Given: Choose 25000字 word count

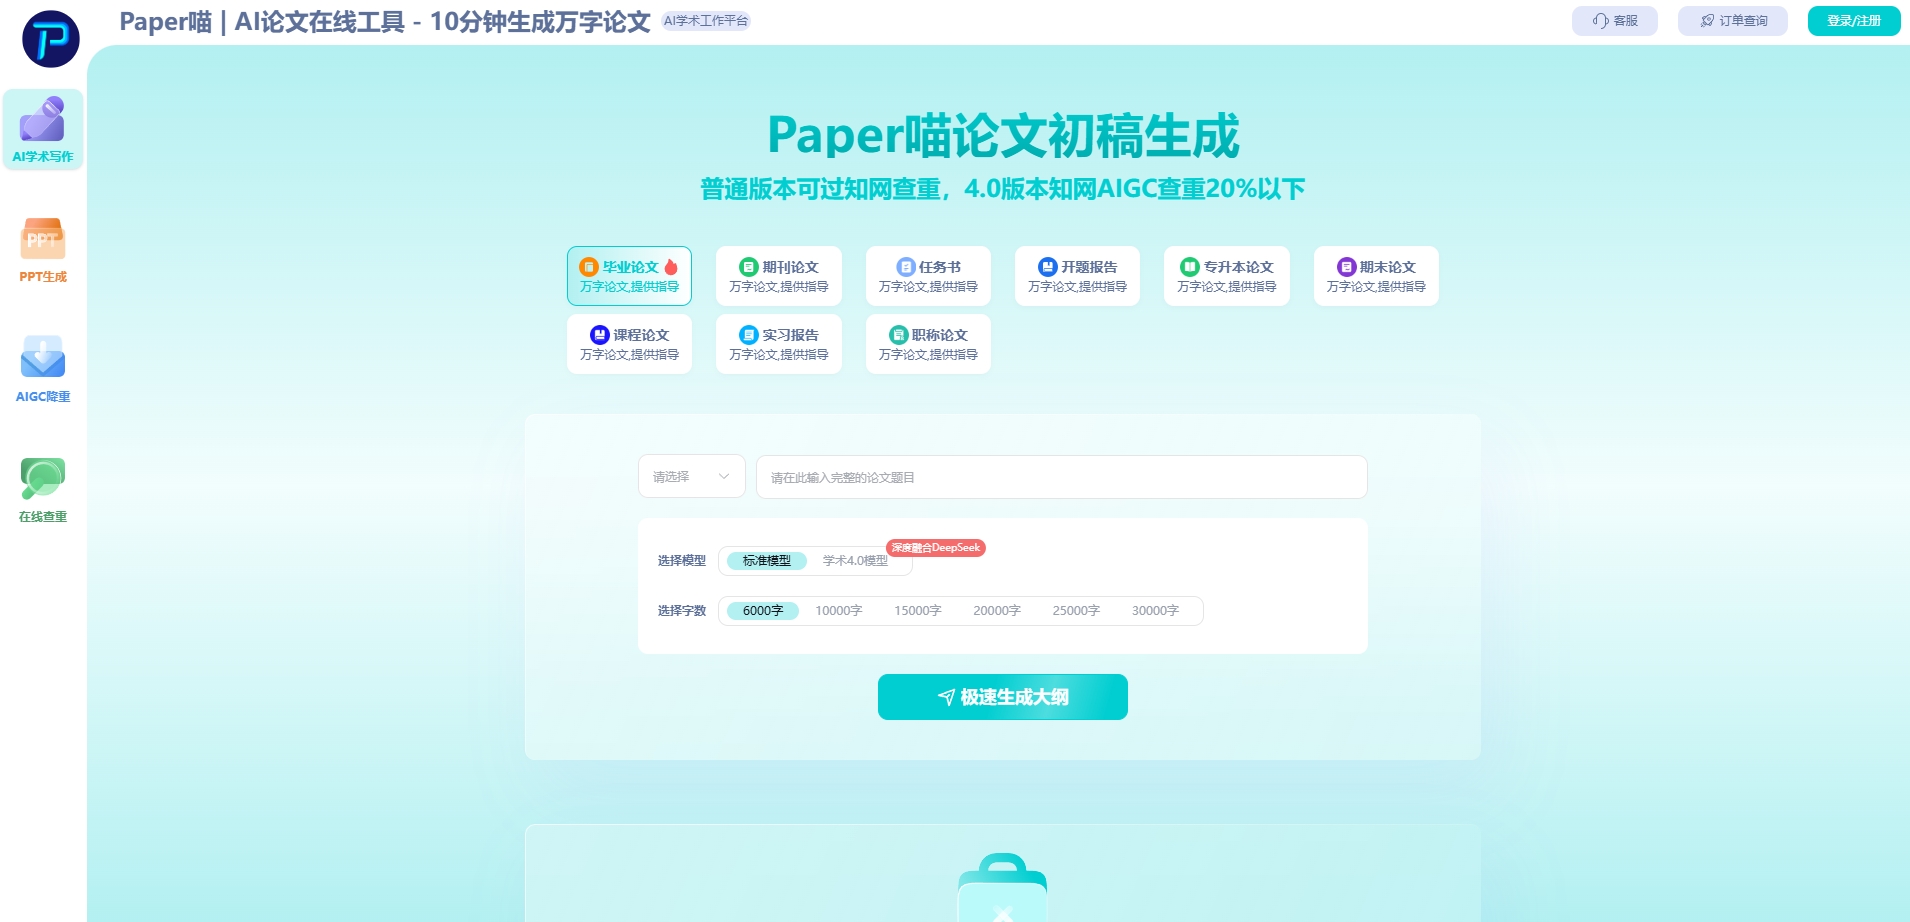Looking at the screenshot, I should (1076, 611).
